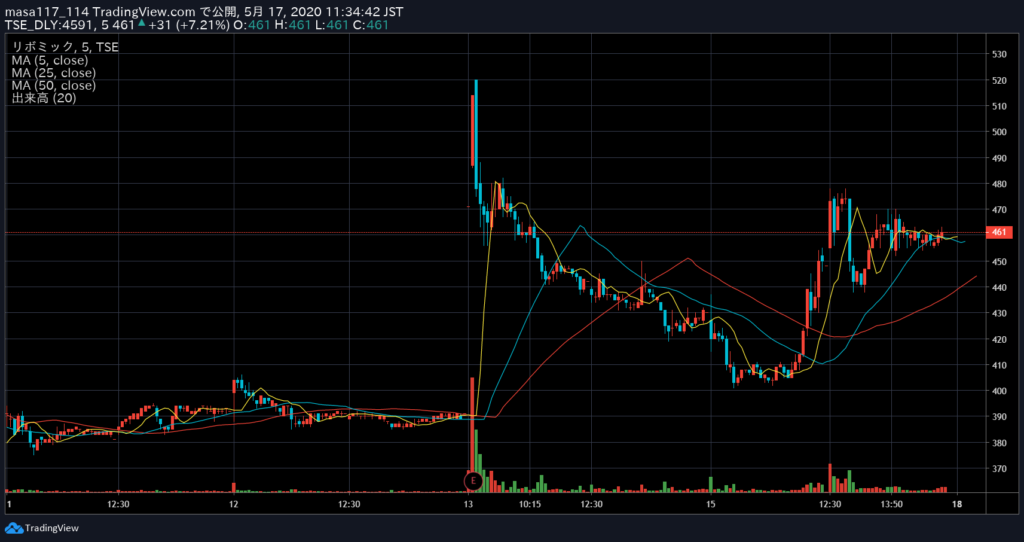Select the '+31 (+7.21%)' change value
The height and width of the screenshot is (542, 1024).
(x=188, y=25)
